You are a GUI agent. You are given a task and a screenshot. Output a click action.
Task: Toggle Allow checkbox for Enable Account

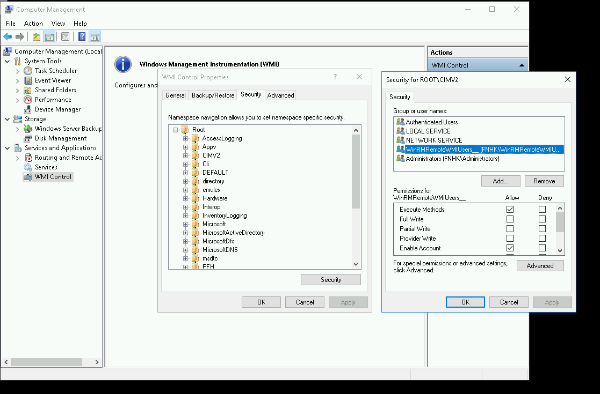pos(510,248)
